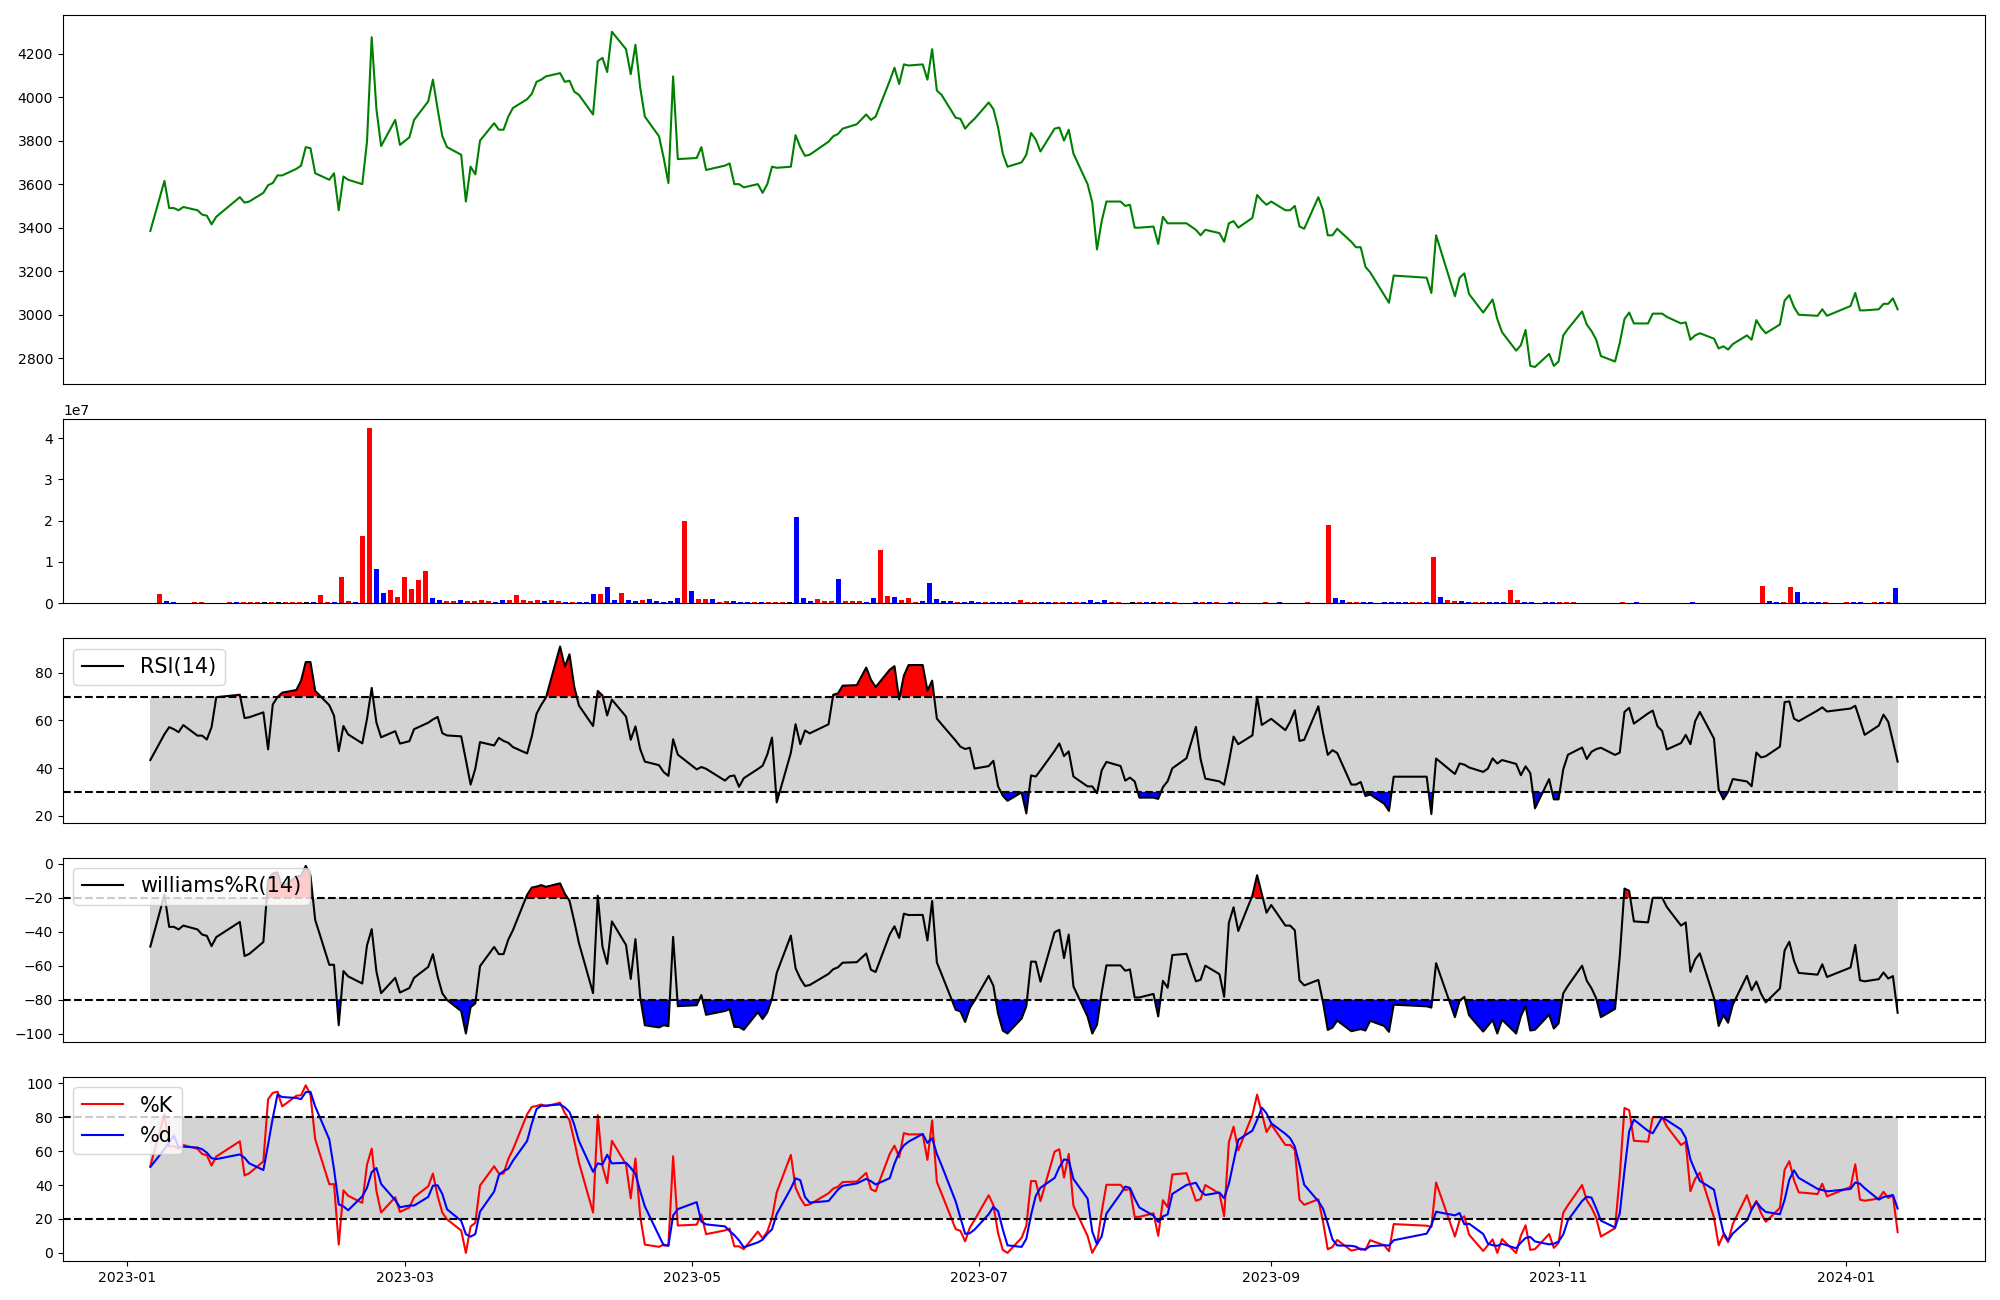Screen dimensions: 2000x1300
Task: Select the 2023-05 date tick label
Action: [x=692, y=1276]
